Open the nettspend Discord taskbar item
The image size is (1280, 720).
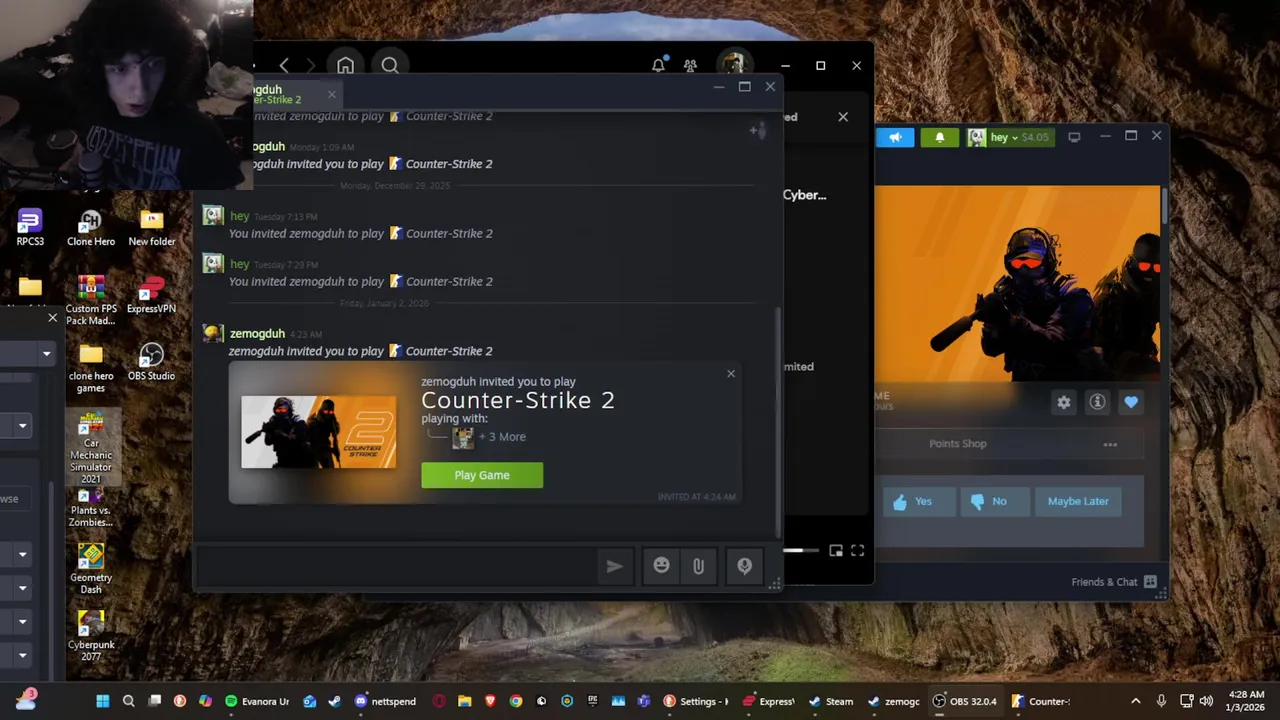click(385, 701)
